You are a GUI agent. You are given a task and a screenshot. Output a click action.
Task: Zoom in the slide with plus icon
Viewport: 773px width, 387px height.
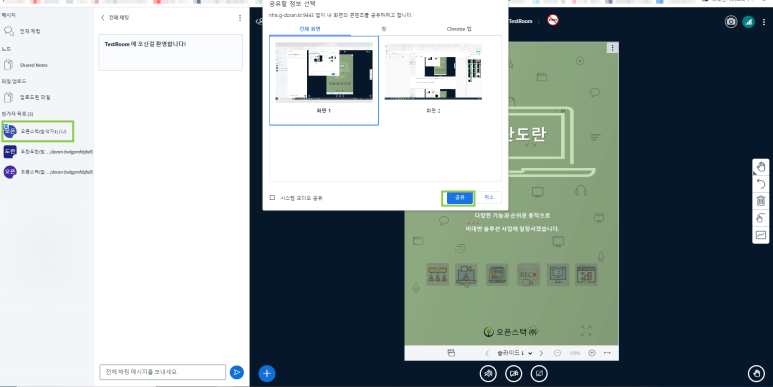[592, 353]
